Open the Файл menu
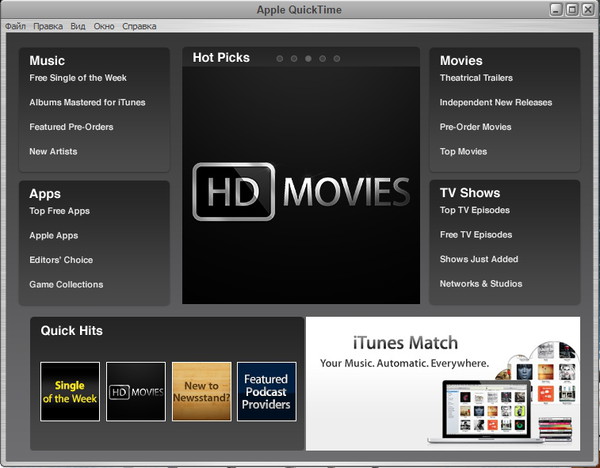Screen dimensions: 600x468 pos(15,26)
